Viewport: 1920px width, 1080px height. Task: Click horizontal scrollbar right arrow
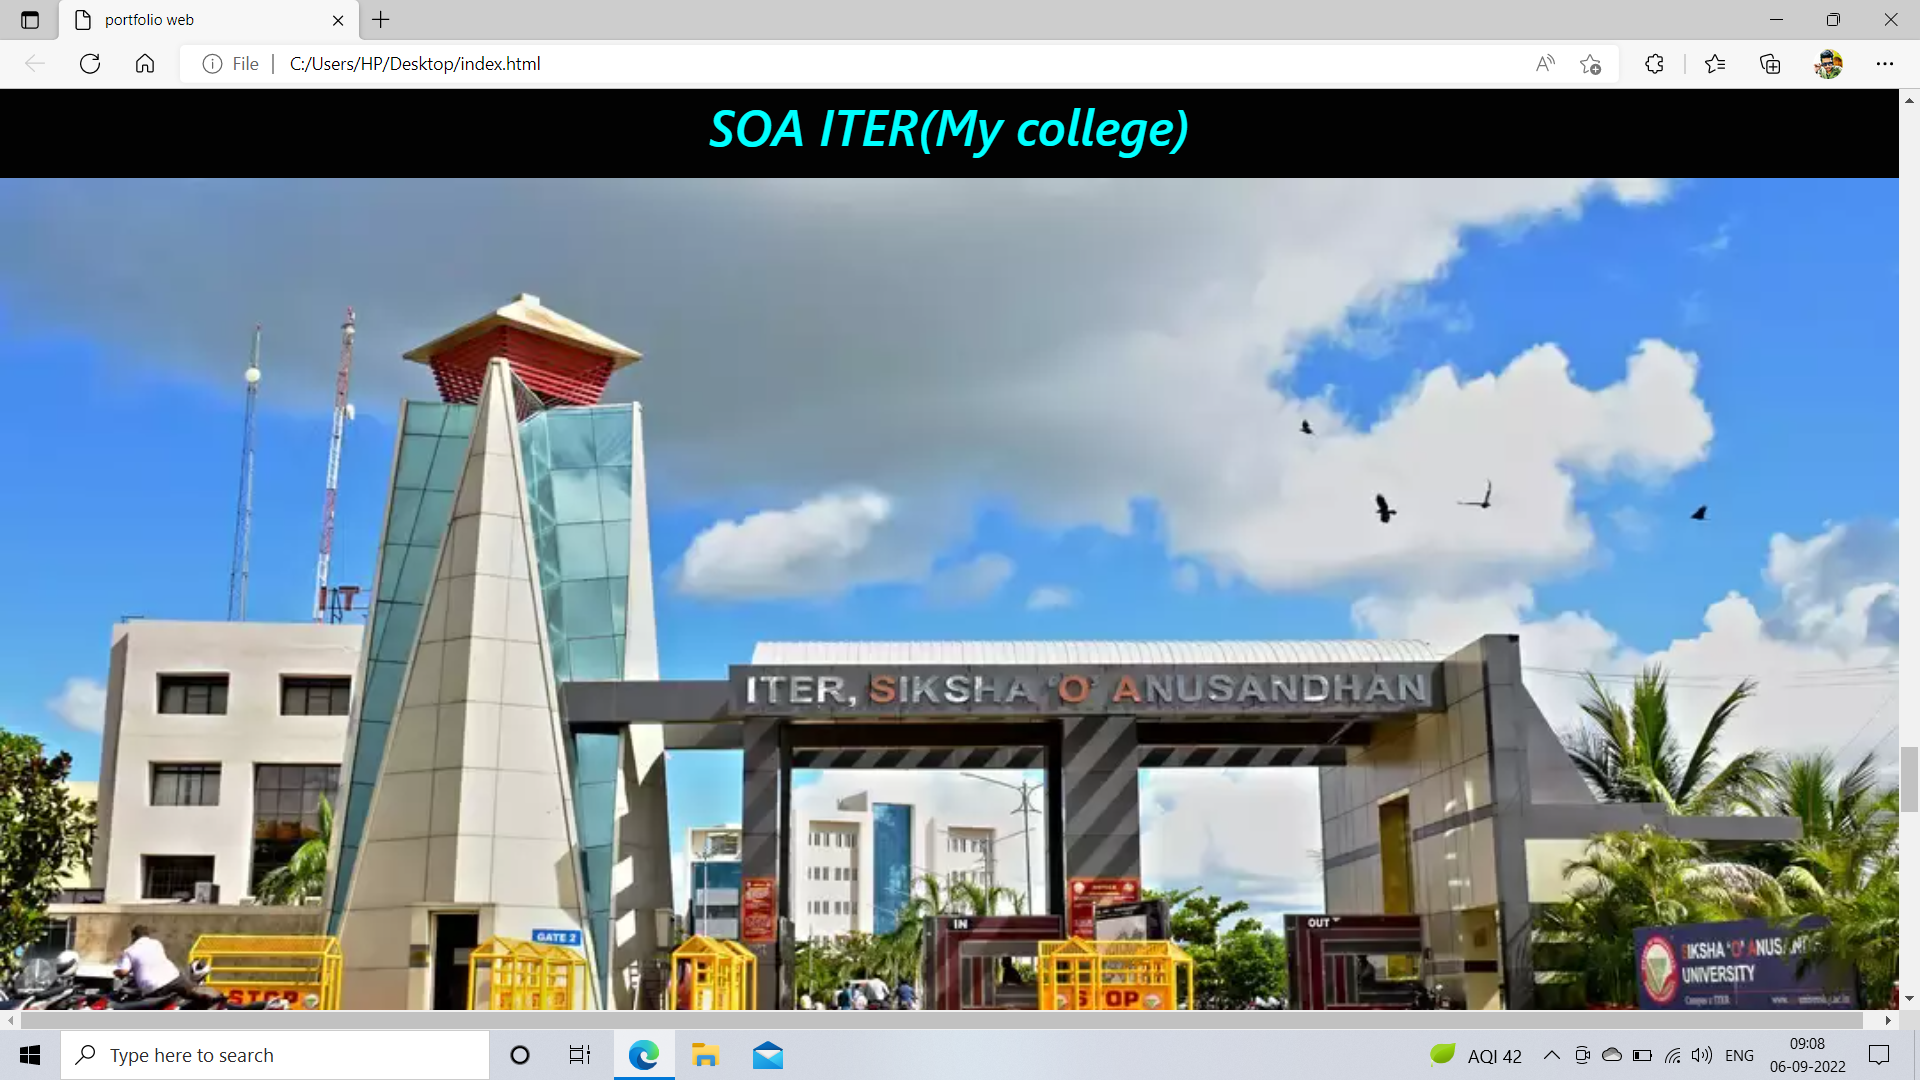1887,1020
